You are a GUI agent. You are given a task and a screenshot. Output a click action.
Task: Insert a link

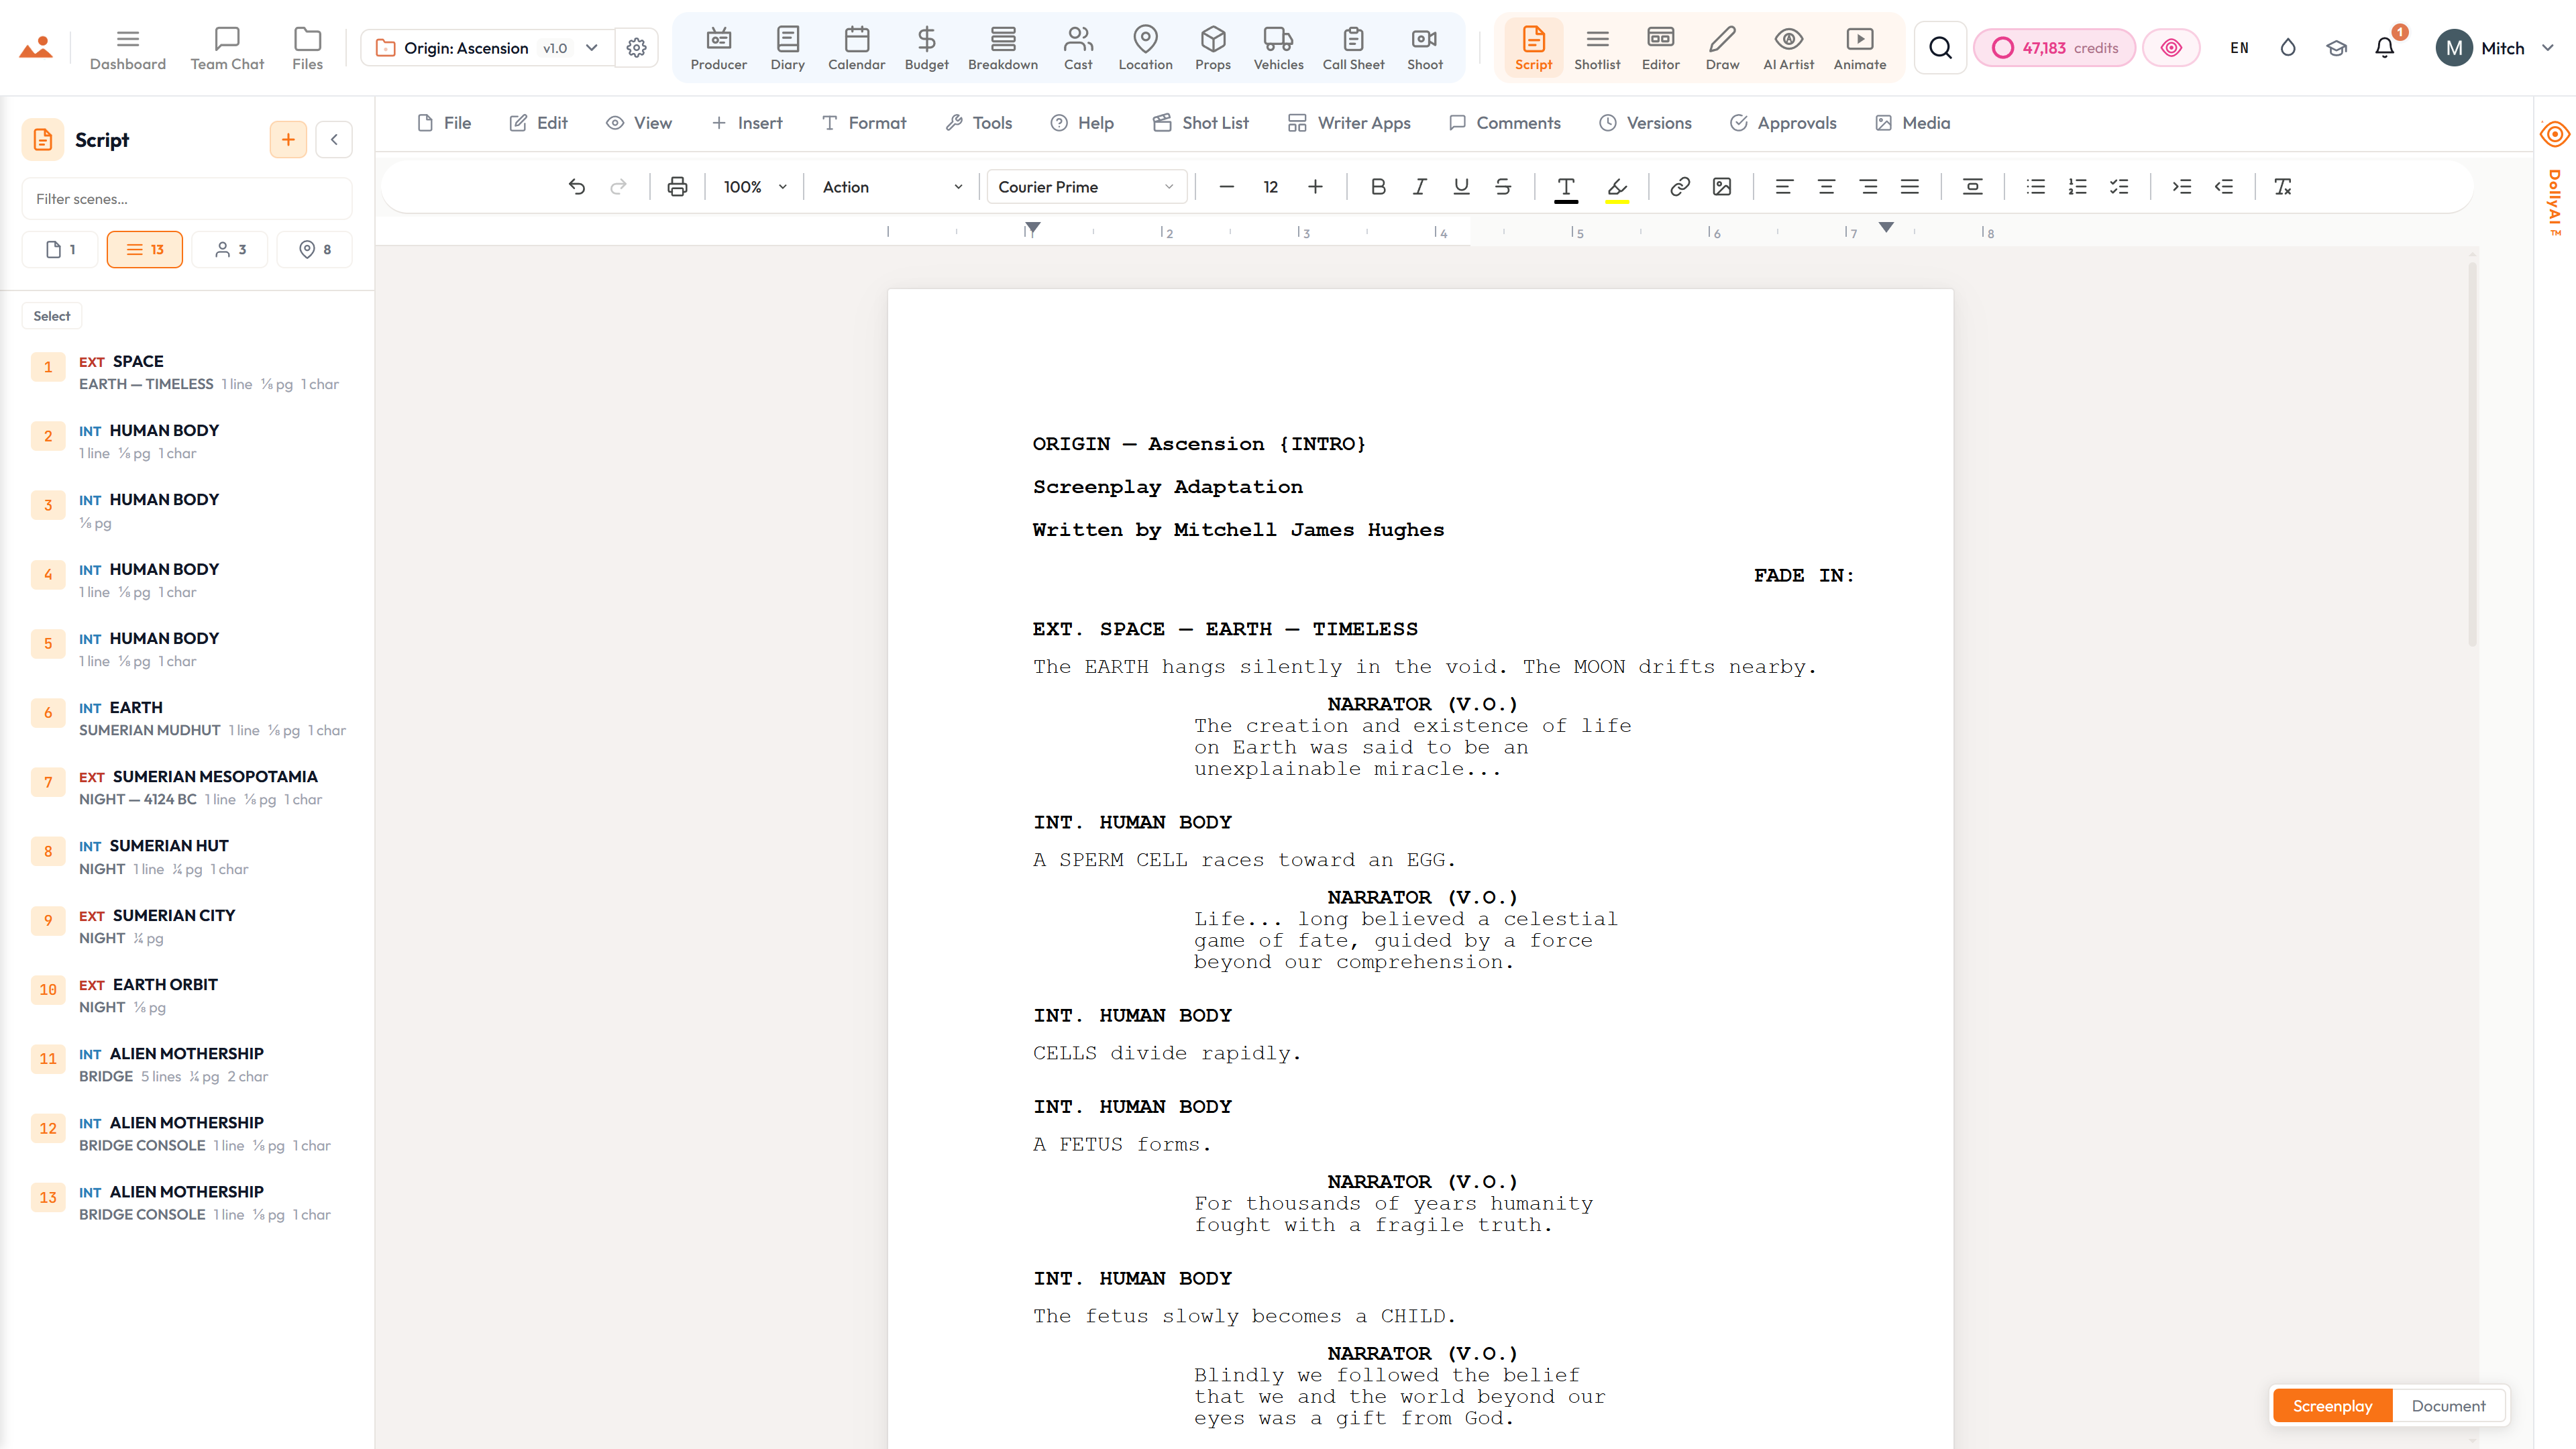[1679, 187]
